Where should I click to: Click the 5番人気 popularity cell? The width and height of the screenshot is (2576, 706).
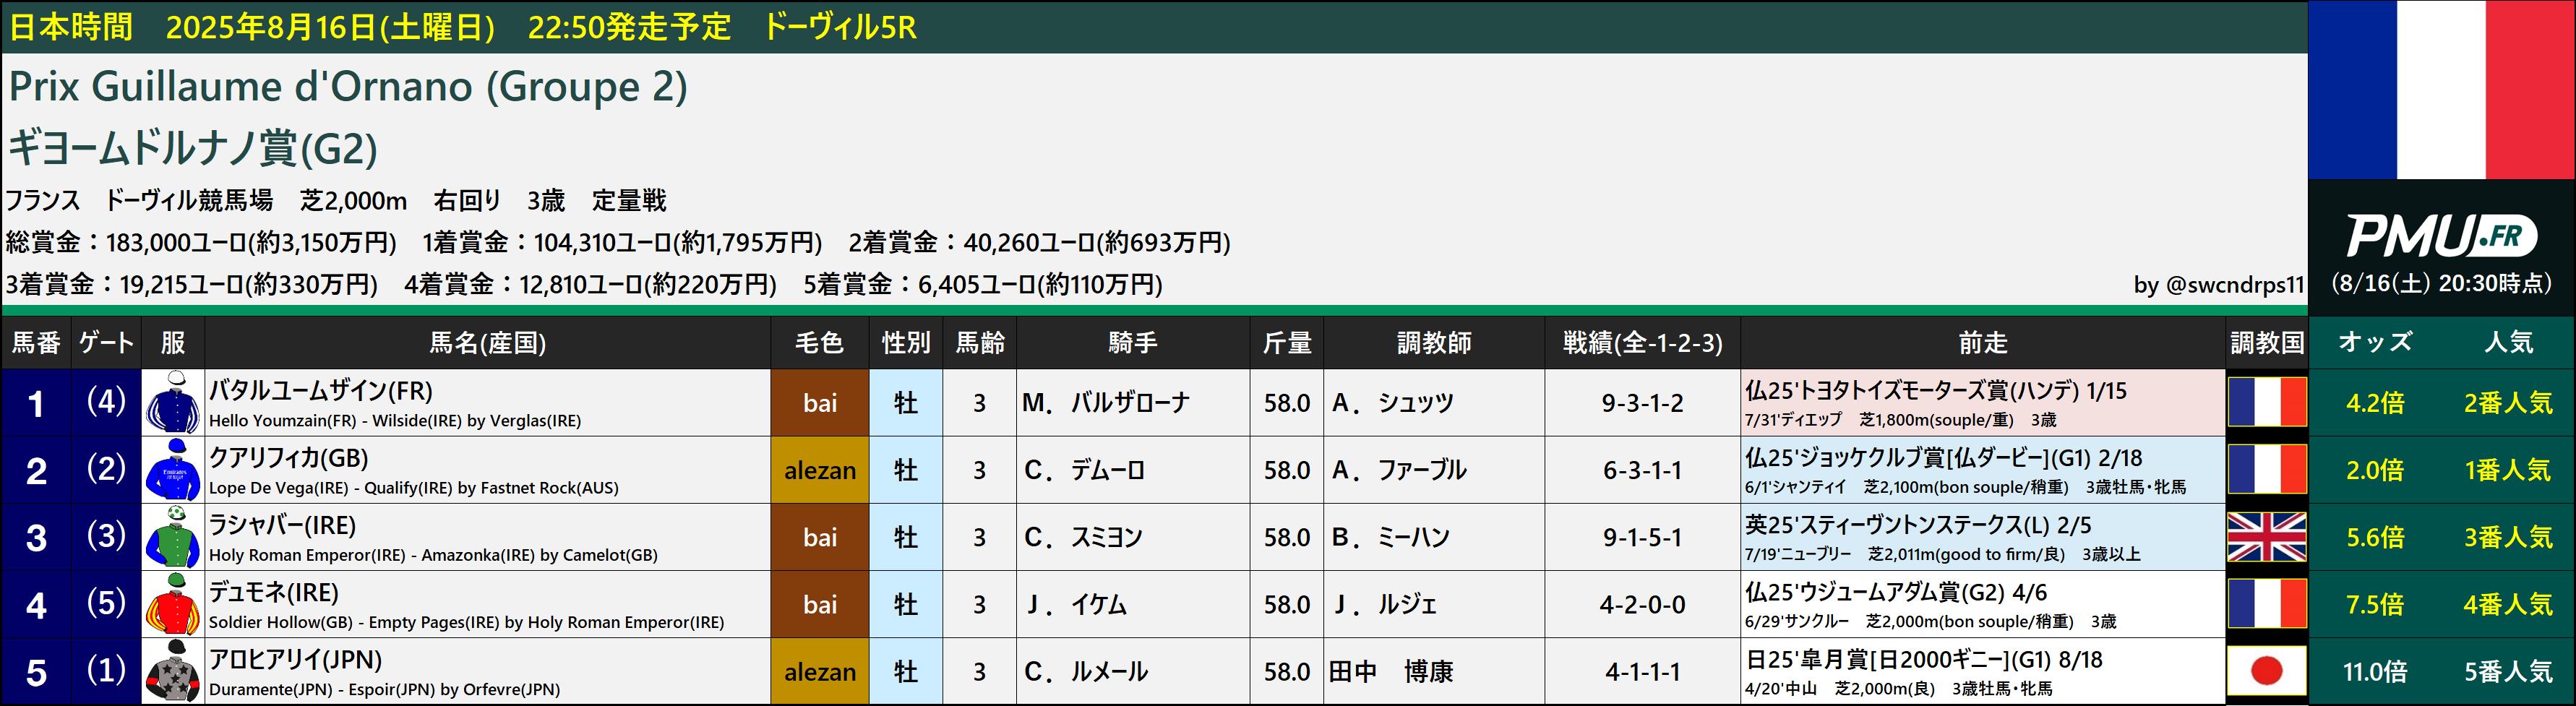(2508, 671)
